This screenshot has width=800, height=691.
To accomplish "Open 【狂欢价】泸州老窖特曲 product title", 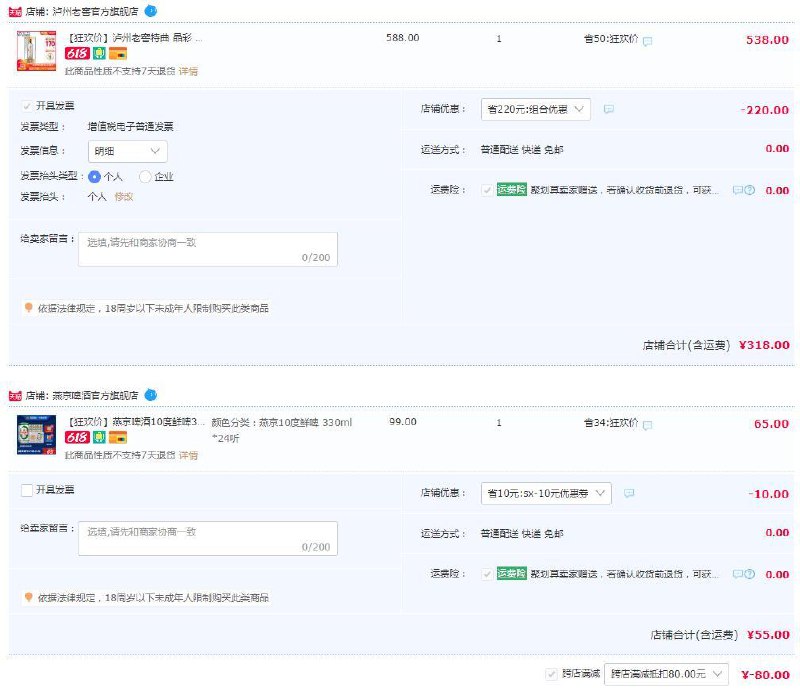I will (x=135, y=38).
